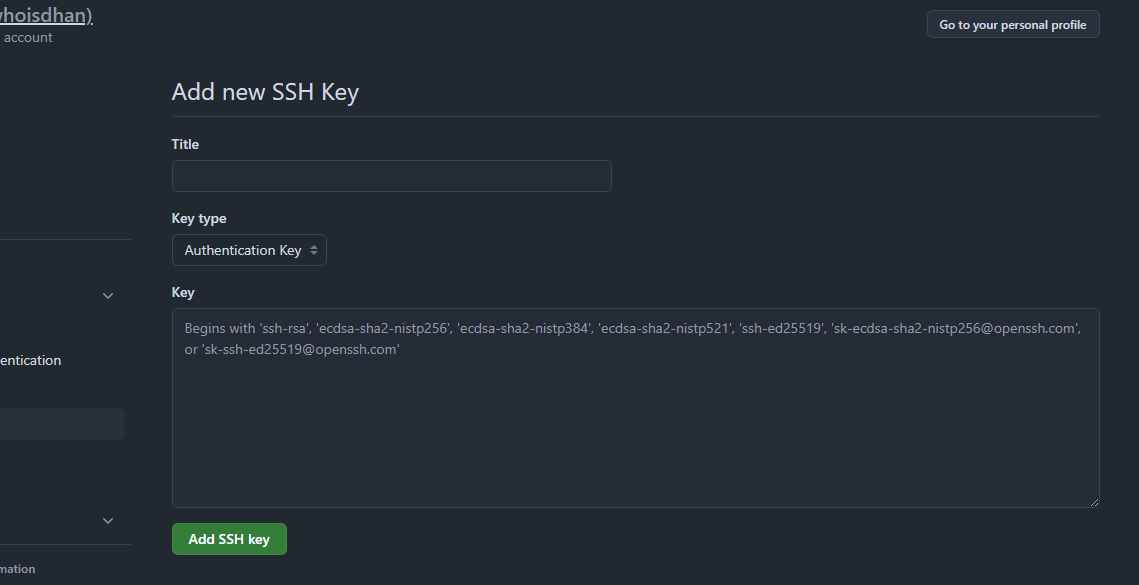Click the Title field label
This screenshot has height=585, width=1139.
click(x=185, y=144)
